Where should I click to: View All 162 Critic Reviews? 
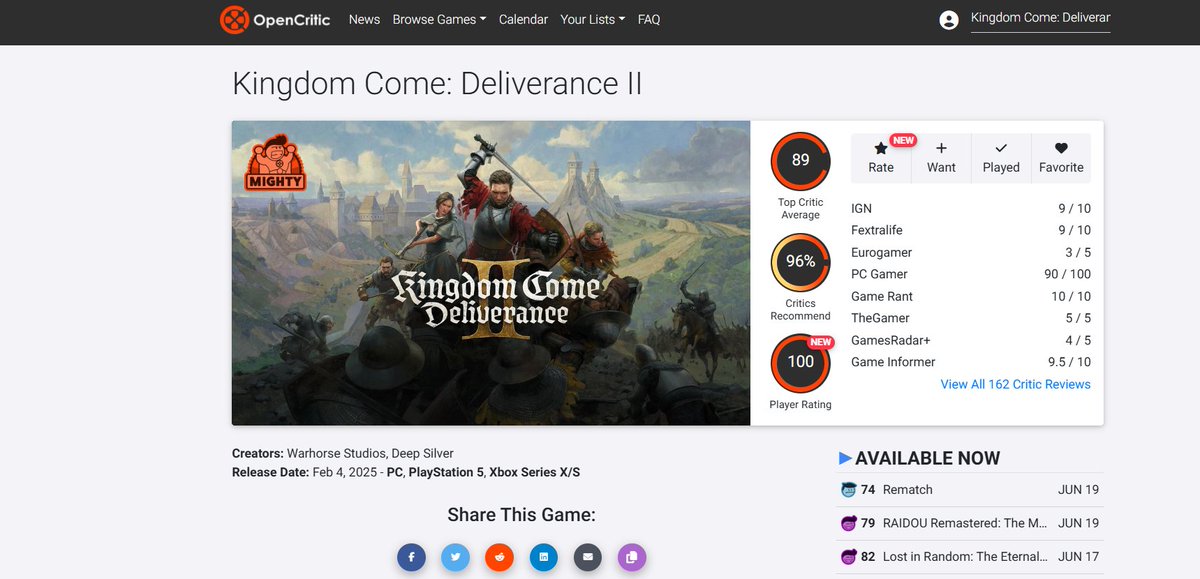(1016, 384)
